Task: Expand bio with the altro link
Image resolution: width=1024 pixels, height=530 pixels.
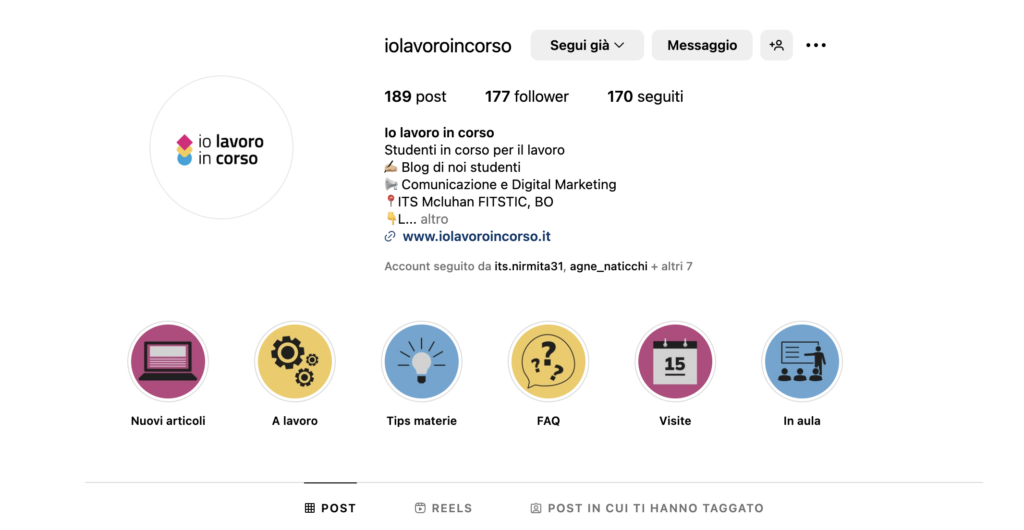Action: [x=434, y=219]
